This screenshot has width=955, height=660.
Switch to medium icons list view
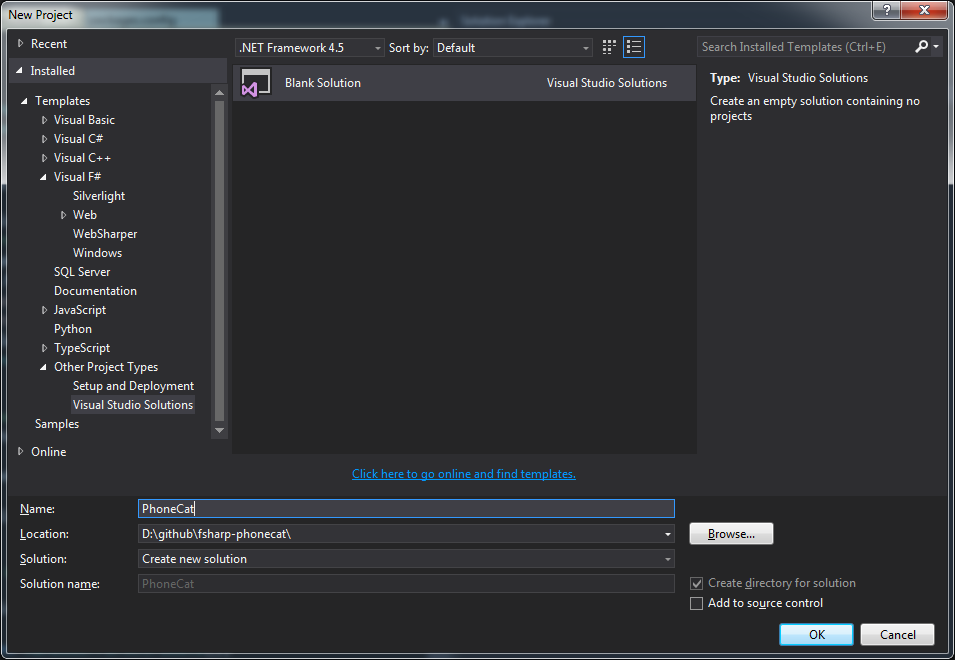[x=633, y=47]
